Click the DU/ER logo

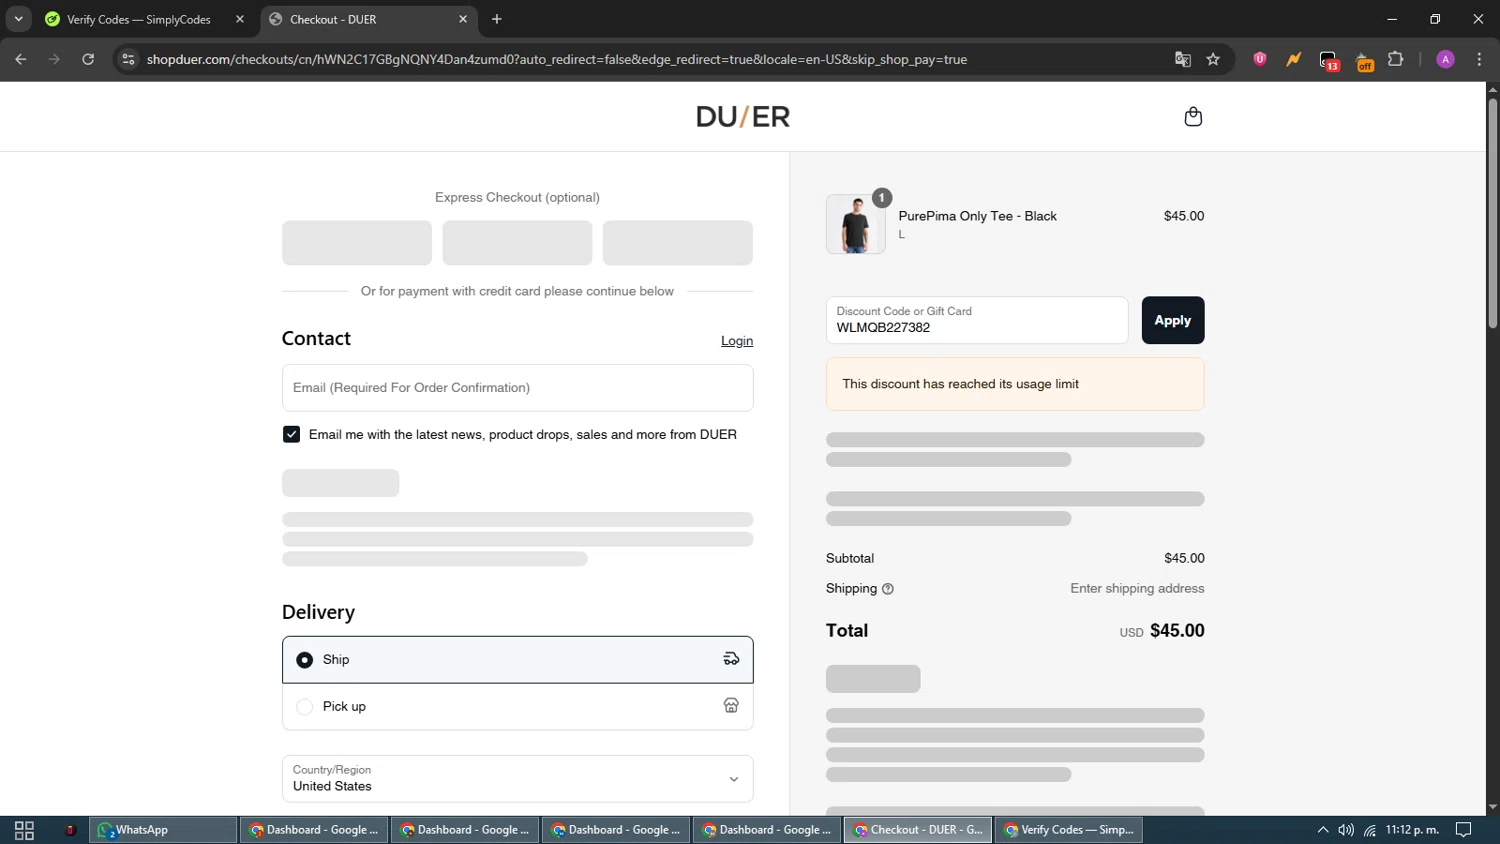[x=743, y=117]
